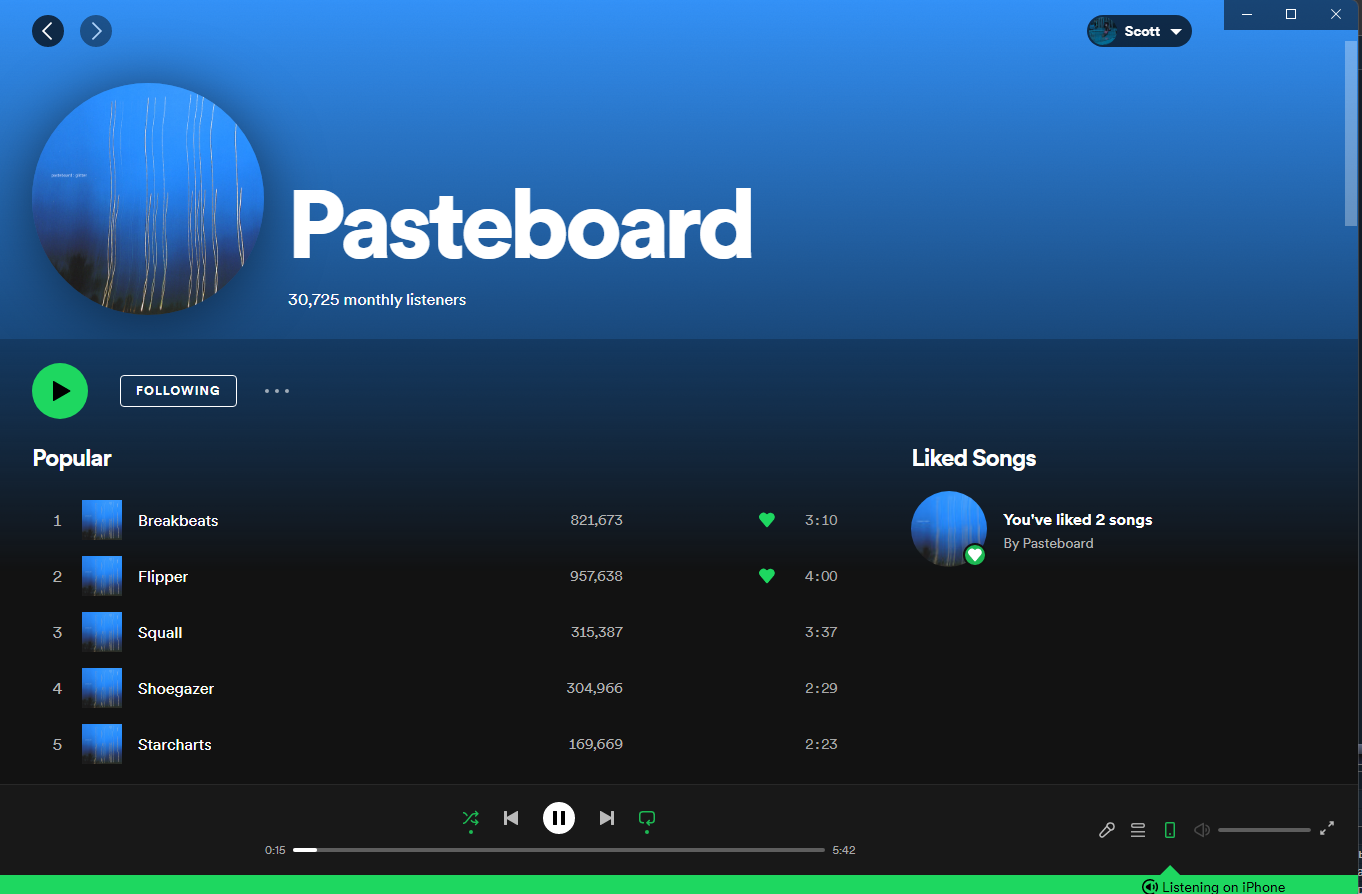Viewport: 1362px width, 894px height.
Task: Play Pasteboard with the green play button
Action: click(x=60, y=391)
